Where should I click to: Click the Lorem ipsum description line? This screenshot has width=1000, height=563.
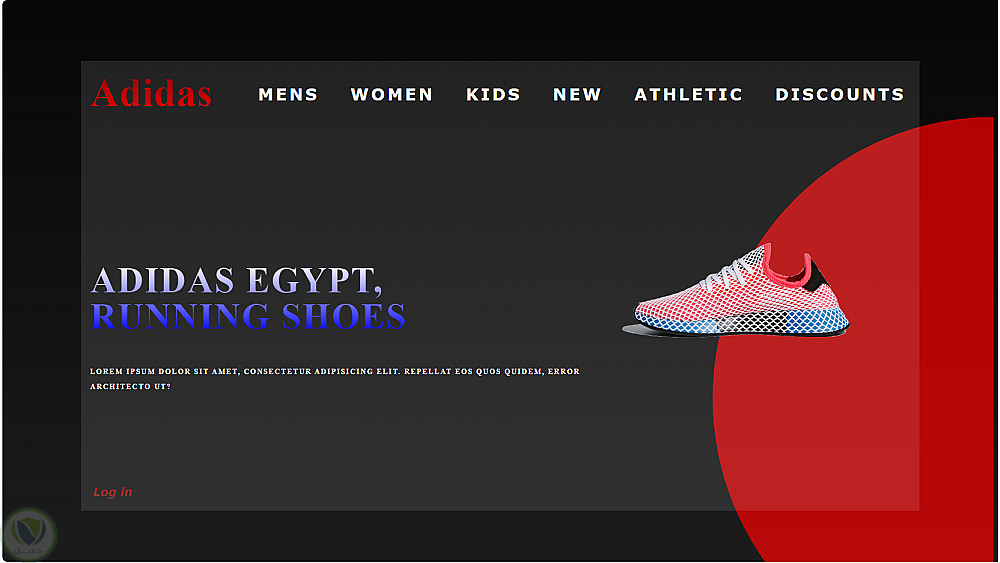(334, 371)
